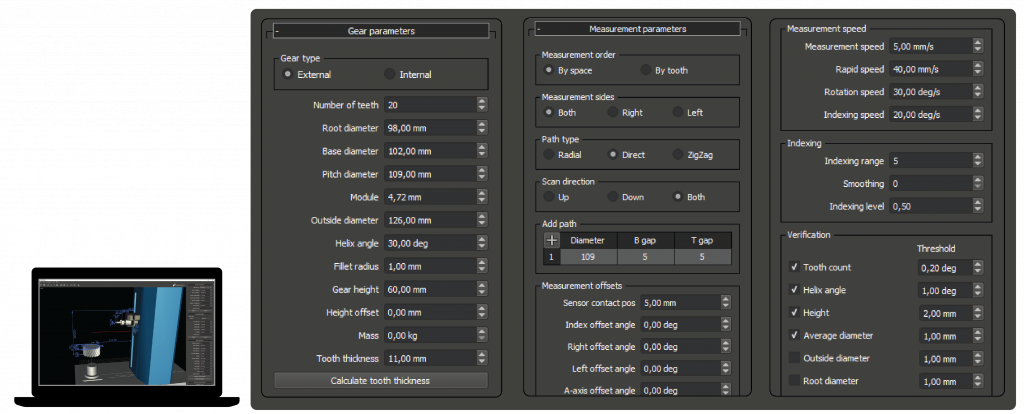The image size is (1024, 414).
Task: Enable Outside diameter verification
Action: click(794, 358)
